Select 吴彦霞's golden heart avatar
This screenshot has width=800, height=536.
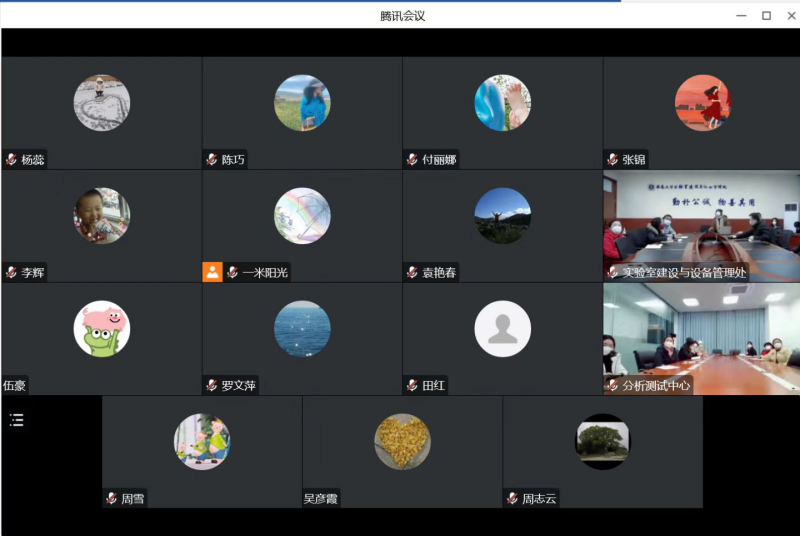(x=403, y=442)
